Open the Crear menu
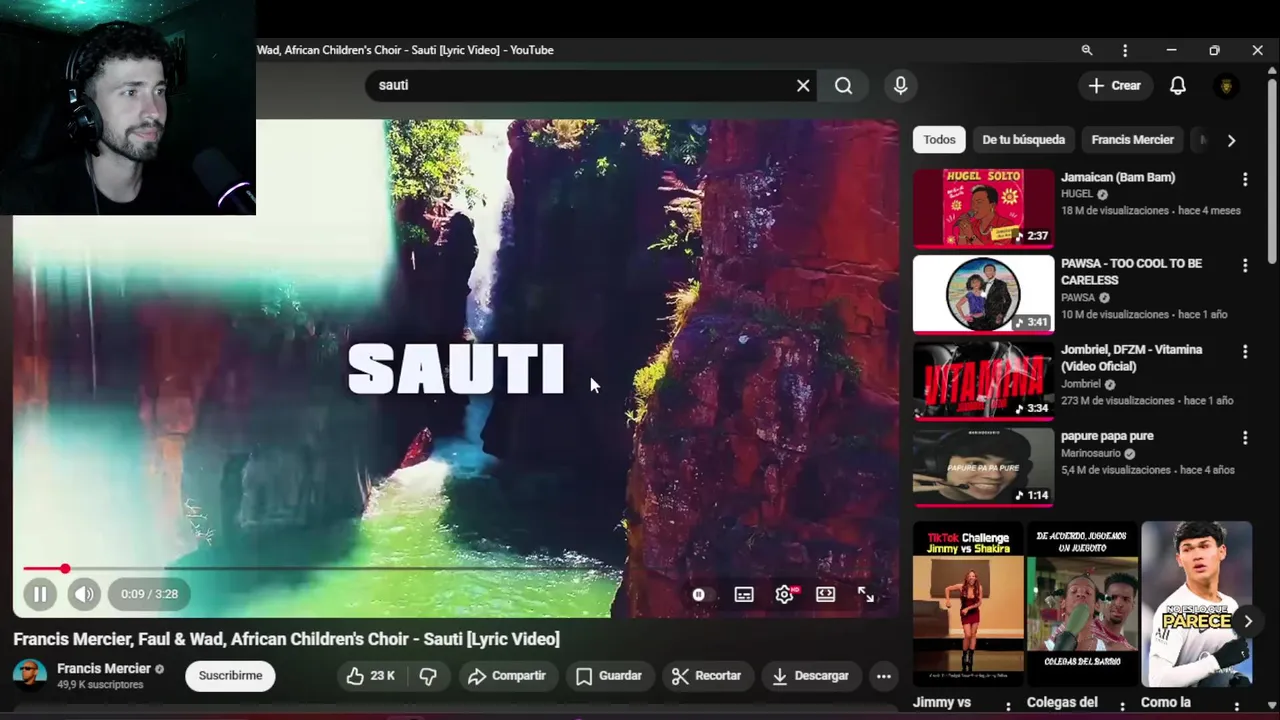The image size is (1280, 720). point(1115,85)
